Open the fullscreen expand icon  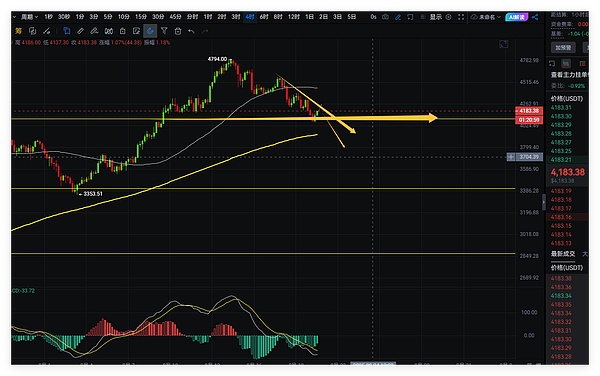coord(461,17)
